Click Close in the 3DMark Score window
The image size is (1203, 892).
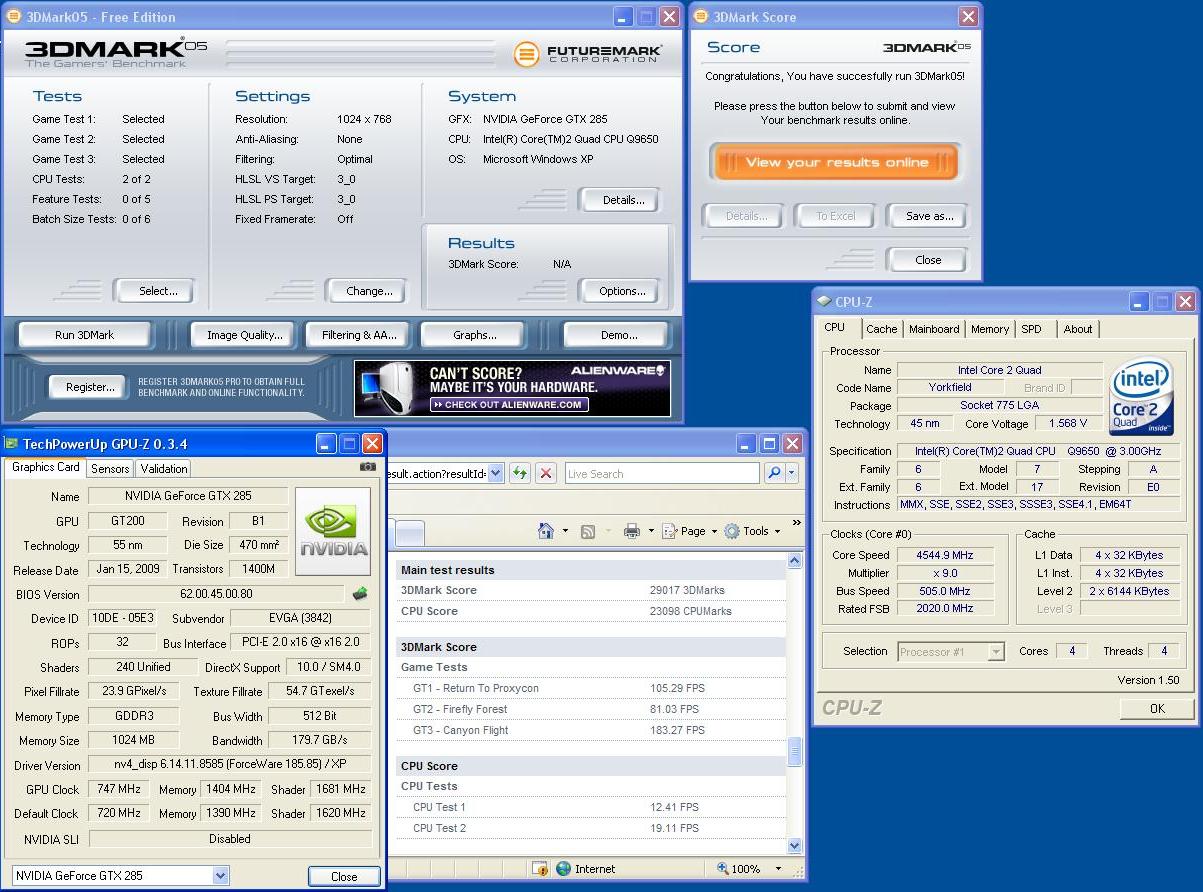tap(928, 260)
